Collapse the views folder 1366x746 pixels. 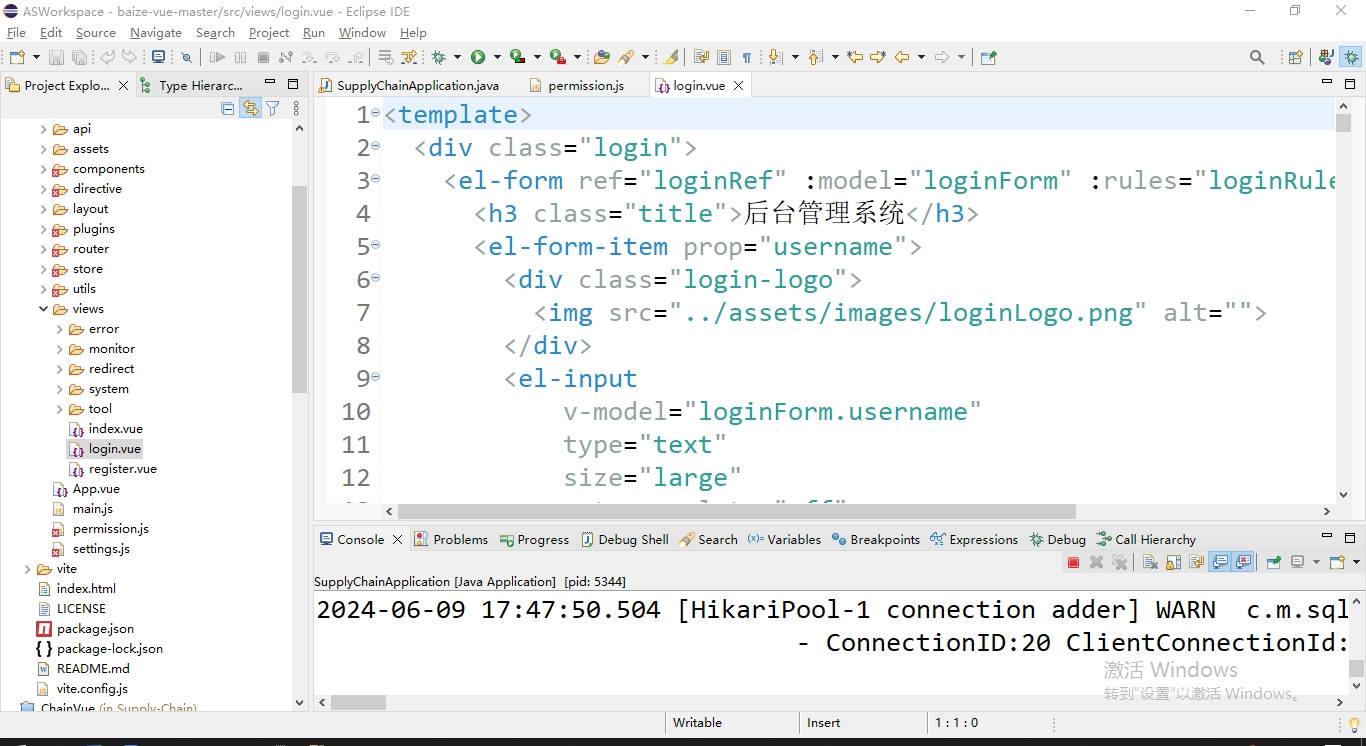pos(43,309)
